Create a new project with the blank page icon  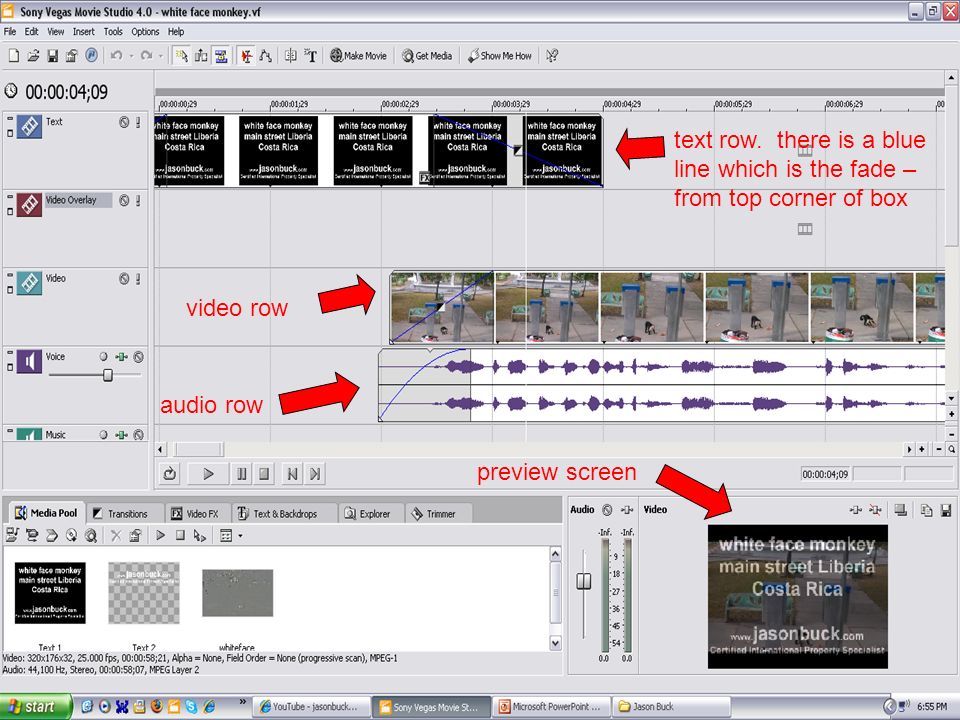coord(13,56)
